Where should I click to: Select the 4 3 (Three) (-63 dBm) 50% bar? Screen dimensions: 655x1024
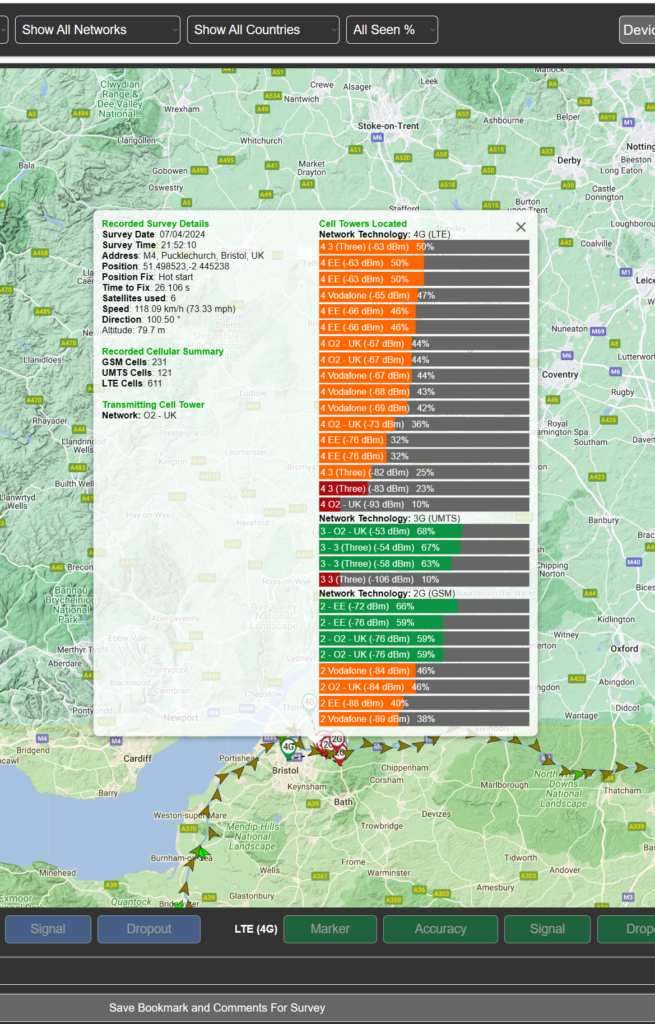424,247
